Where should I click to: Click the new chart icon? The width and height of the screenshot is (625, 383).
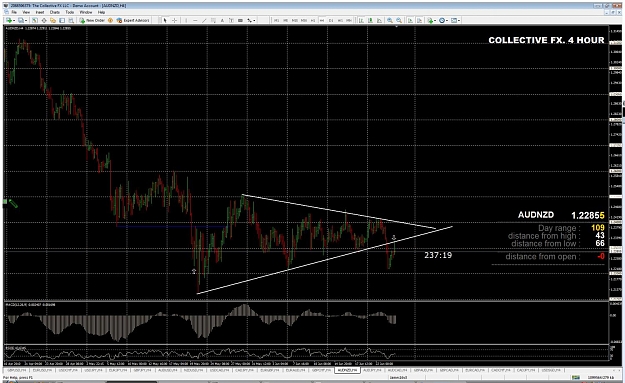point(8,20)
